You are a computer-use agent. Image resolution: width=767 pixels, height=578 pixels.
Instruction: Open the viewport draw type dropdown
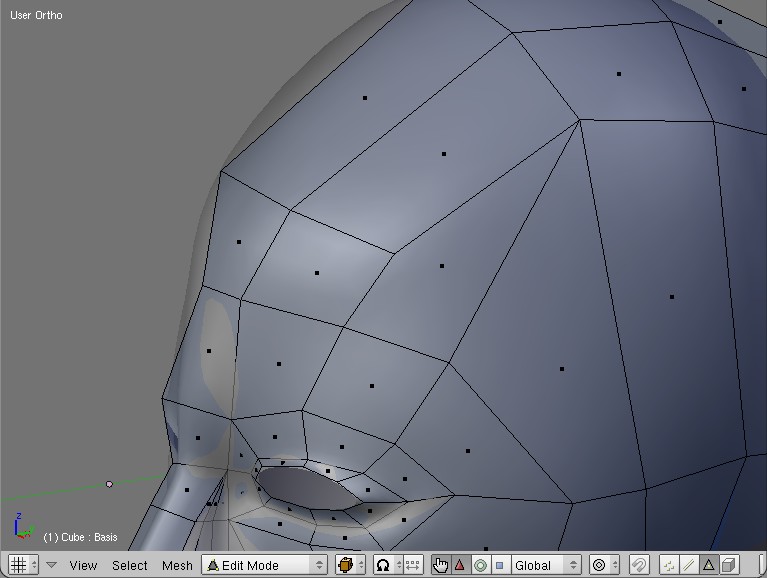350,565
